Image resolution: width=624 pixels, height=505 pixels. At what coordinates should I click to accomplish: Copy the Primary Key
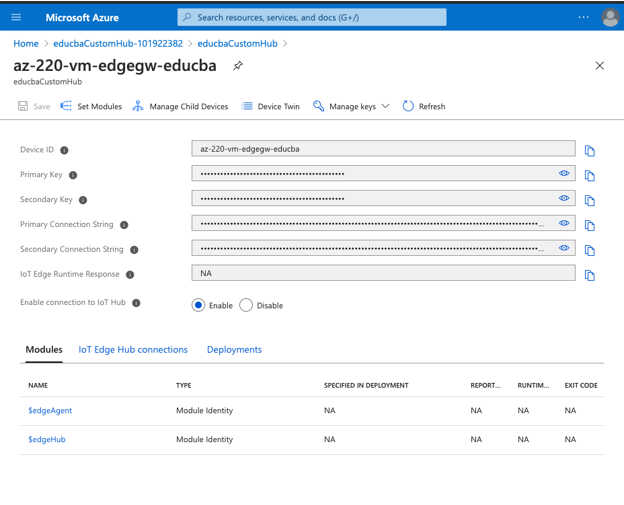coord(589,175)
